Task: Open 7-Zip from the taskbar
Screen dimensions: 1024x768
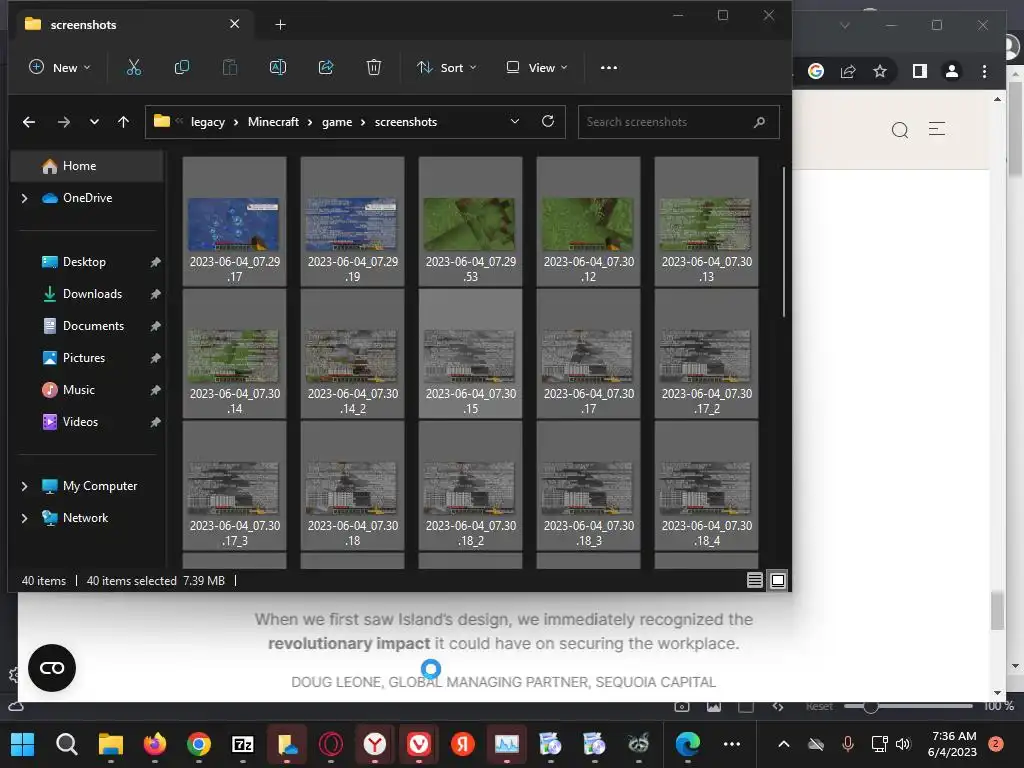Action: tap(243, 744)
